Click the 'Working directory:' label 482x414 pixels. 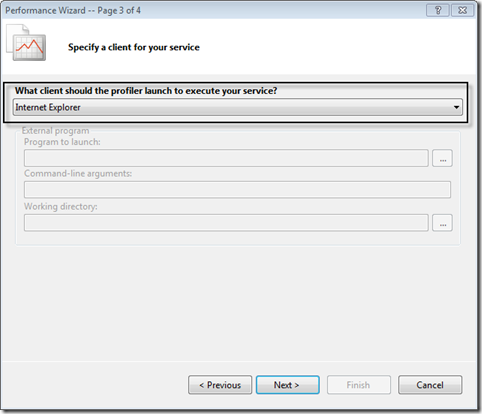point(61,207)
